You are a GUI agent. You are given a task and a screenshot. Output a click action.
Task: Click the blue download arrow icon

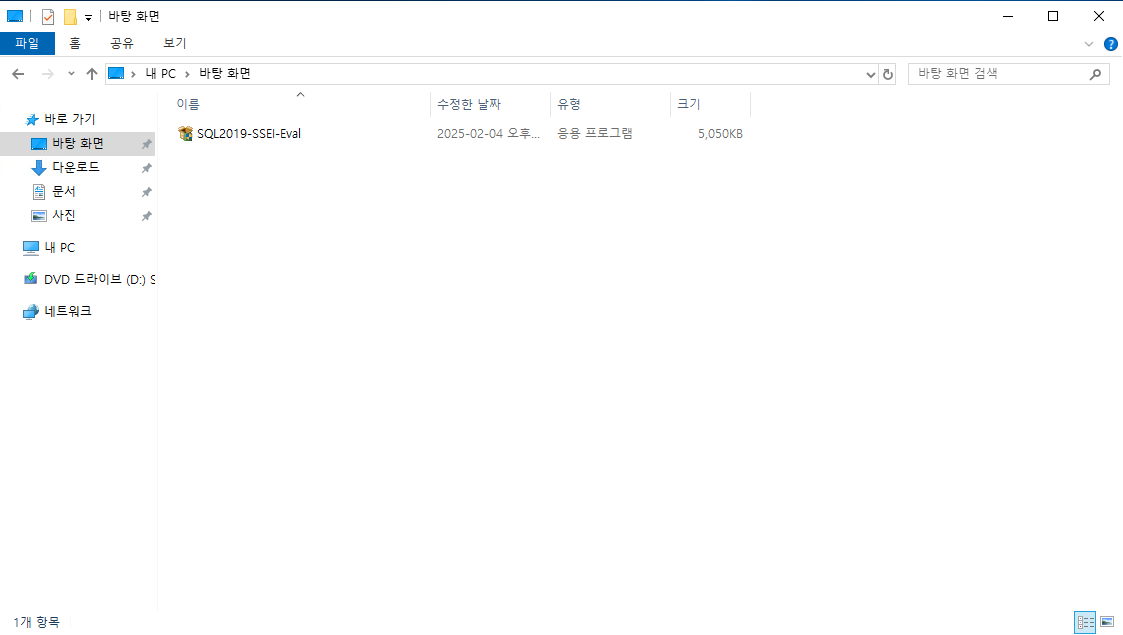pos(39,168)
